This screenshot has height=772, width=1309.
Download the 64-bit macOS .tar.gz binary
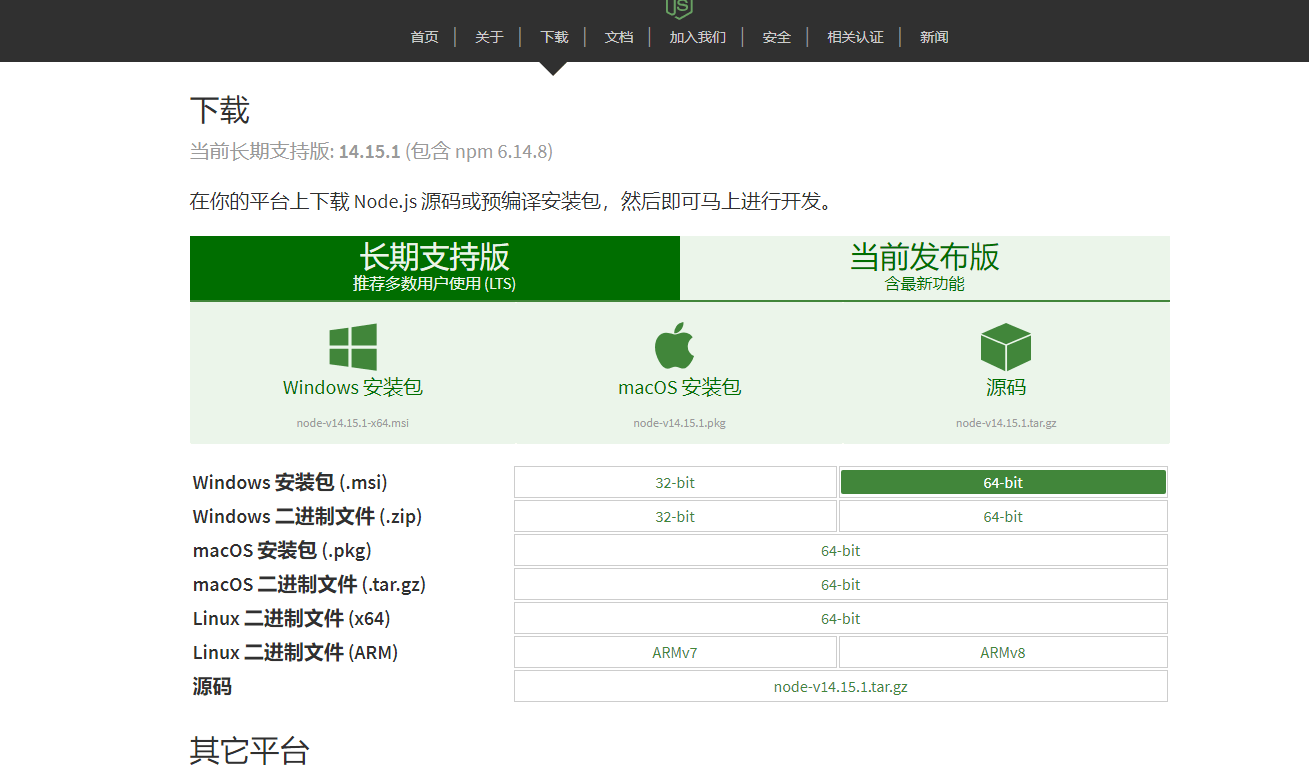point(841,584)
